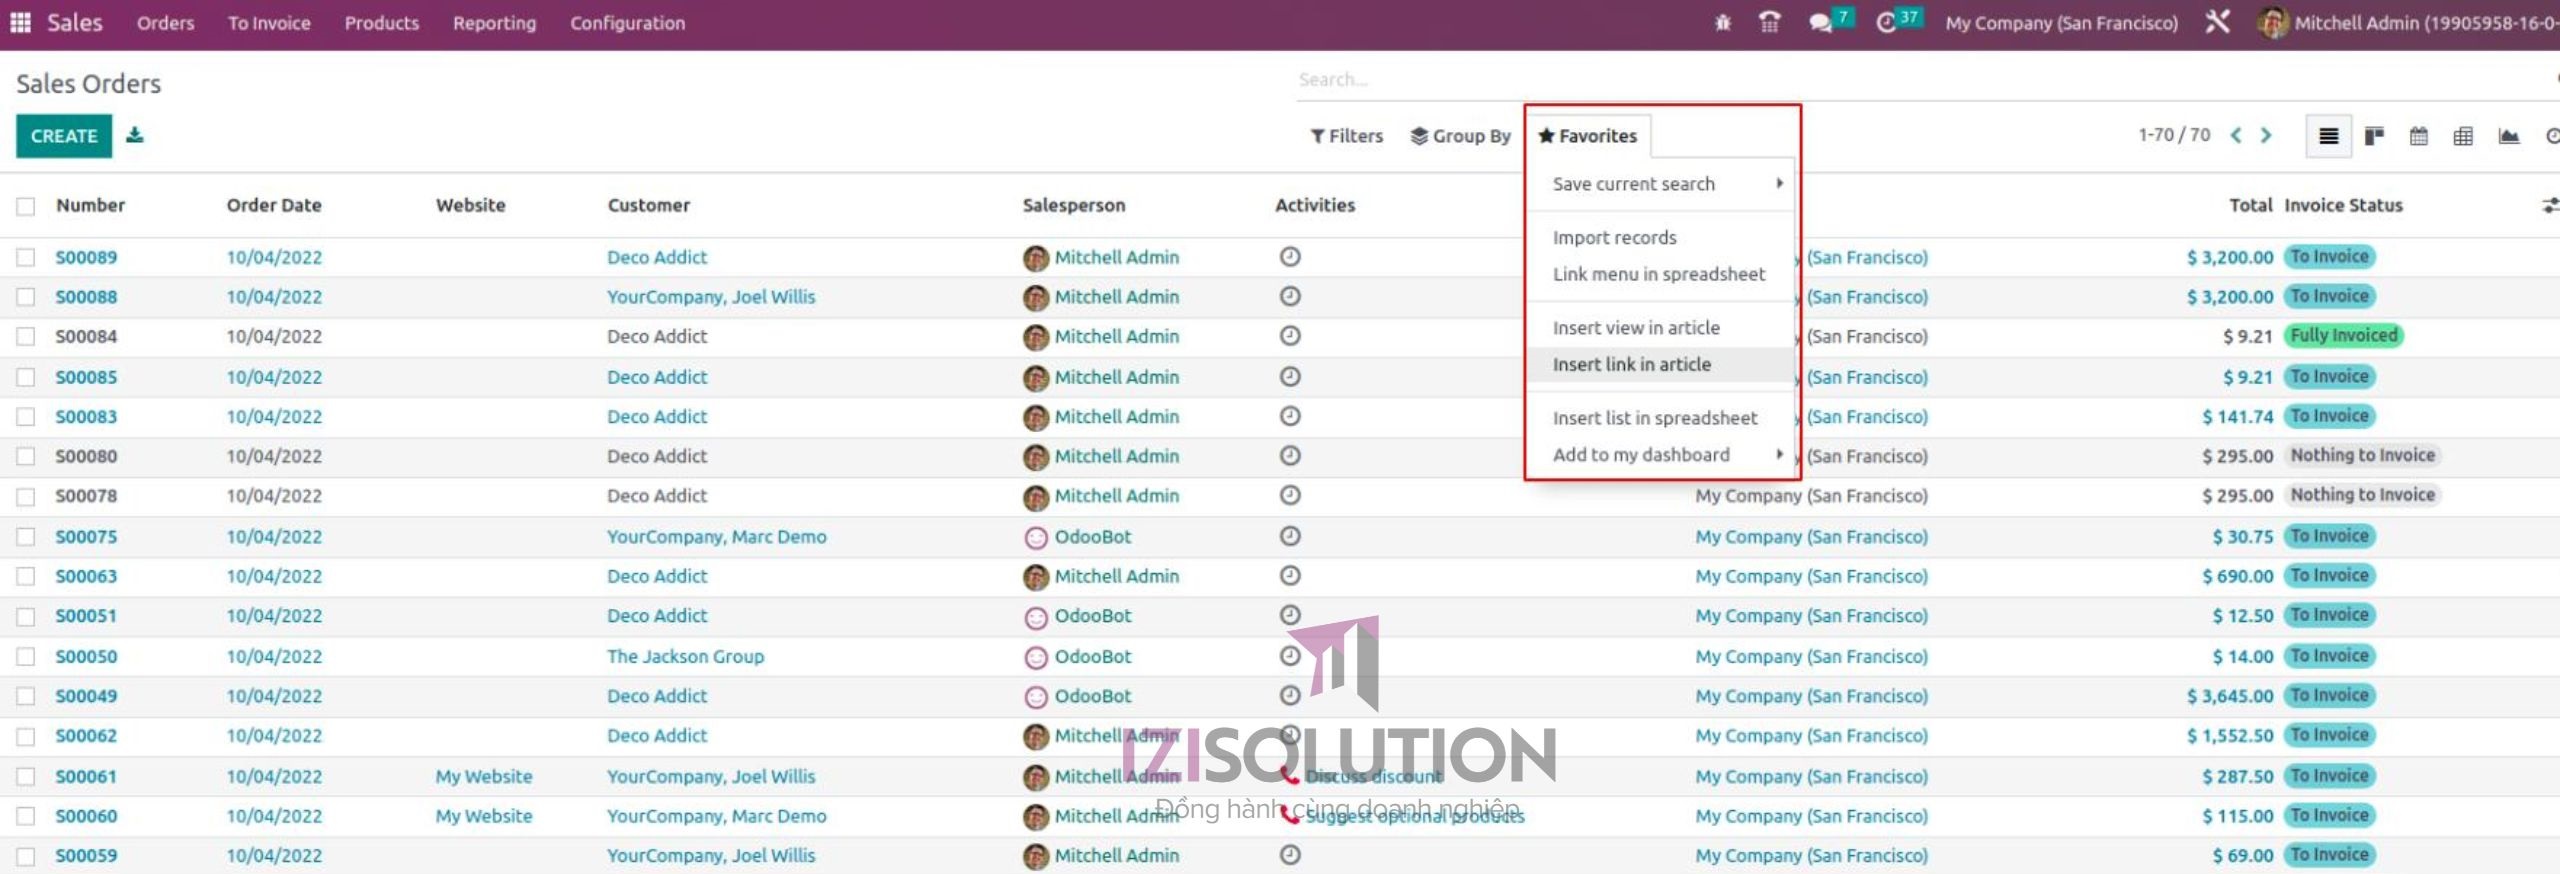This screenshot has width=2560, height=874.
Task: Switch to pivot table view icon
Action: pyautogui.click(x=2463, y=136)
